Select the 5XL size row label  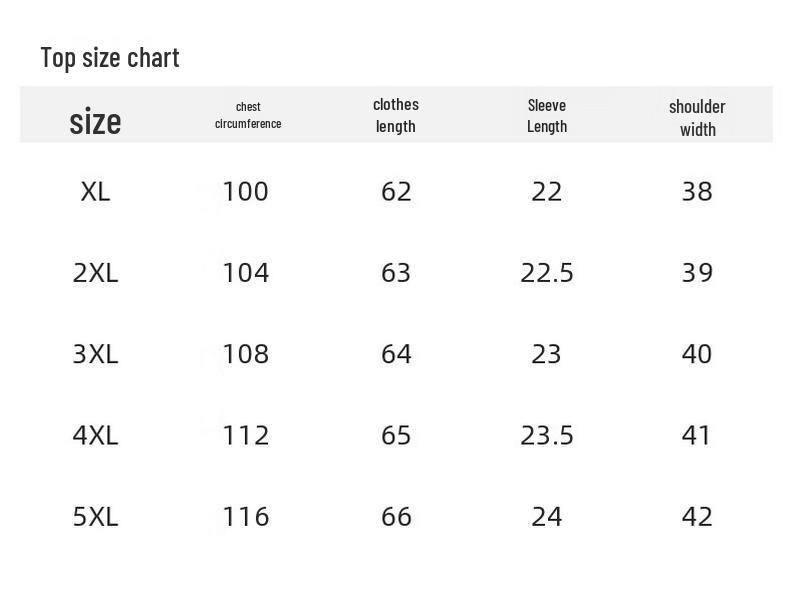coord(95,516)
